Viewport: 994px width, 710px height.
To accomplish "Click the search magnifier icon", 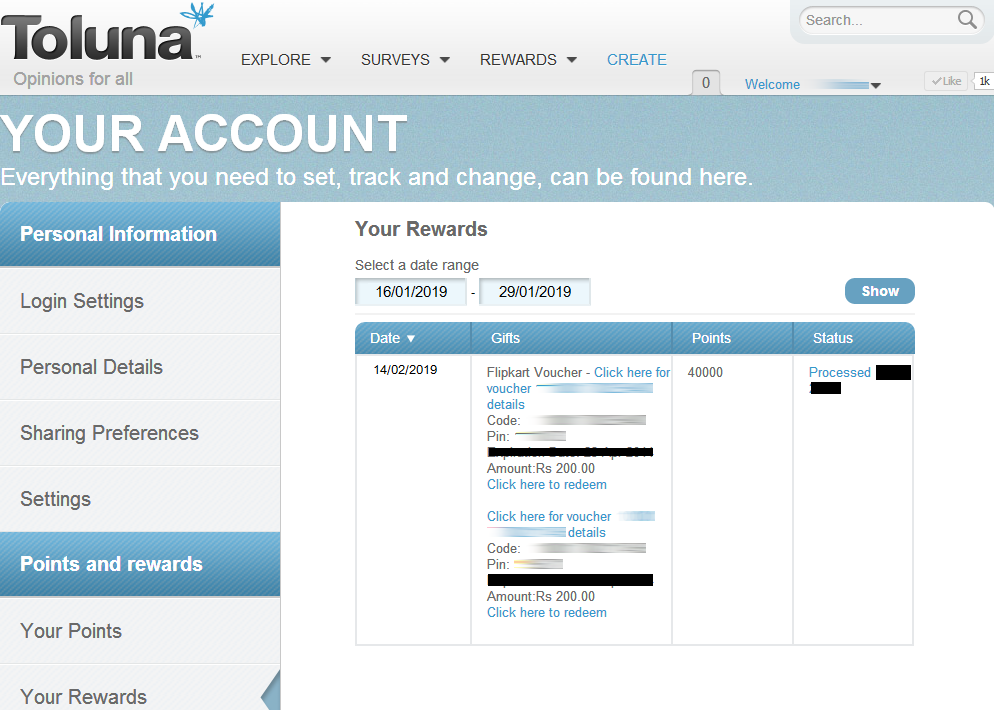I will (967, 20).
